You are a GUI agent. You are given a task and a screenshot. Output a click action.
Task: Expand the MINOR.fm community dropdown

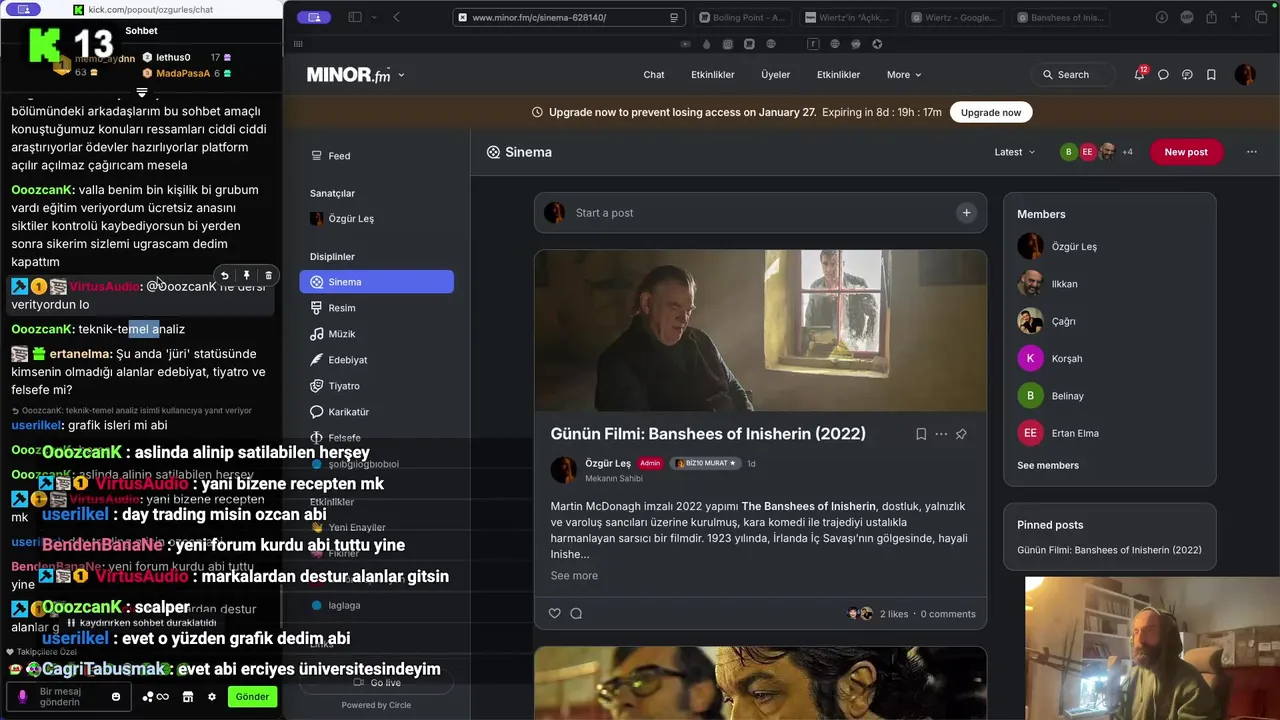coord(401,75)
